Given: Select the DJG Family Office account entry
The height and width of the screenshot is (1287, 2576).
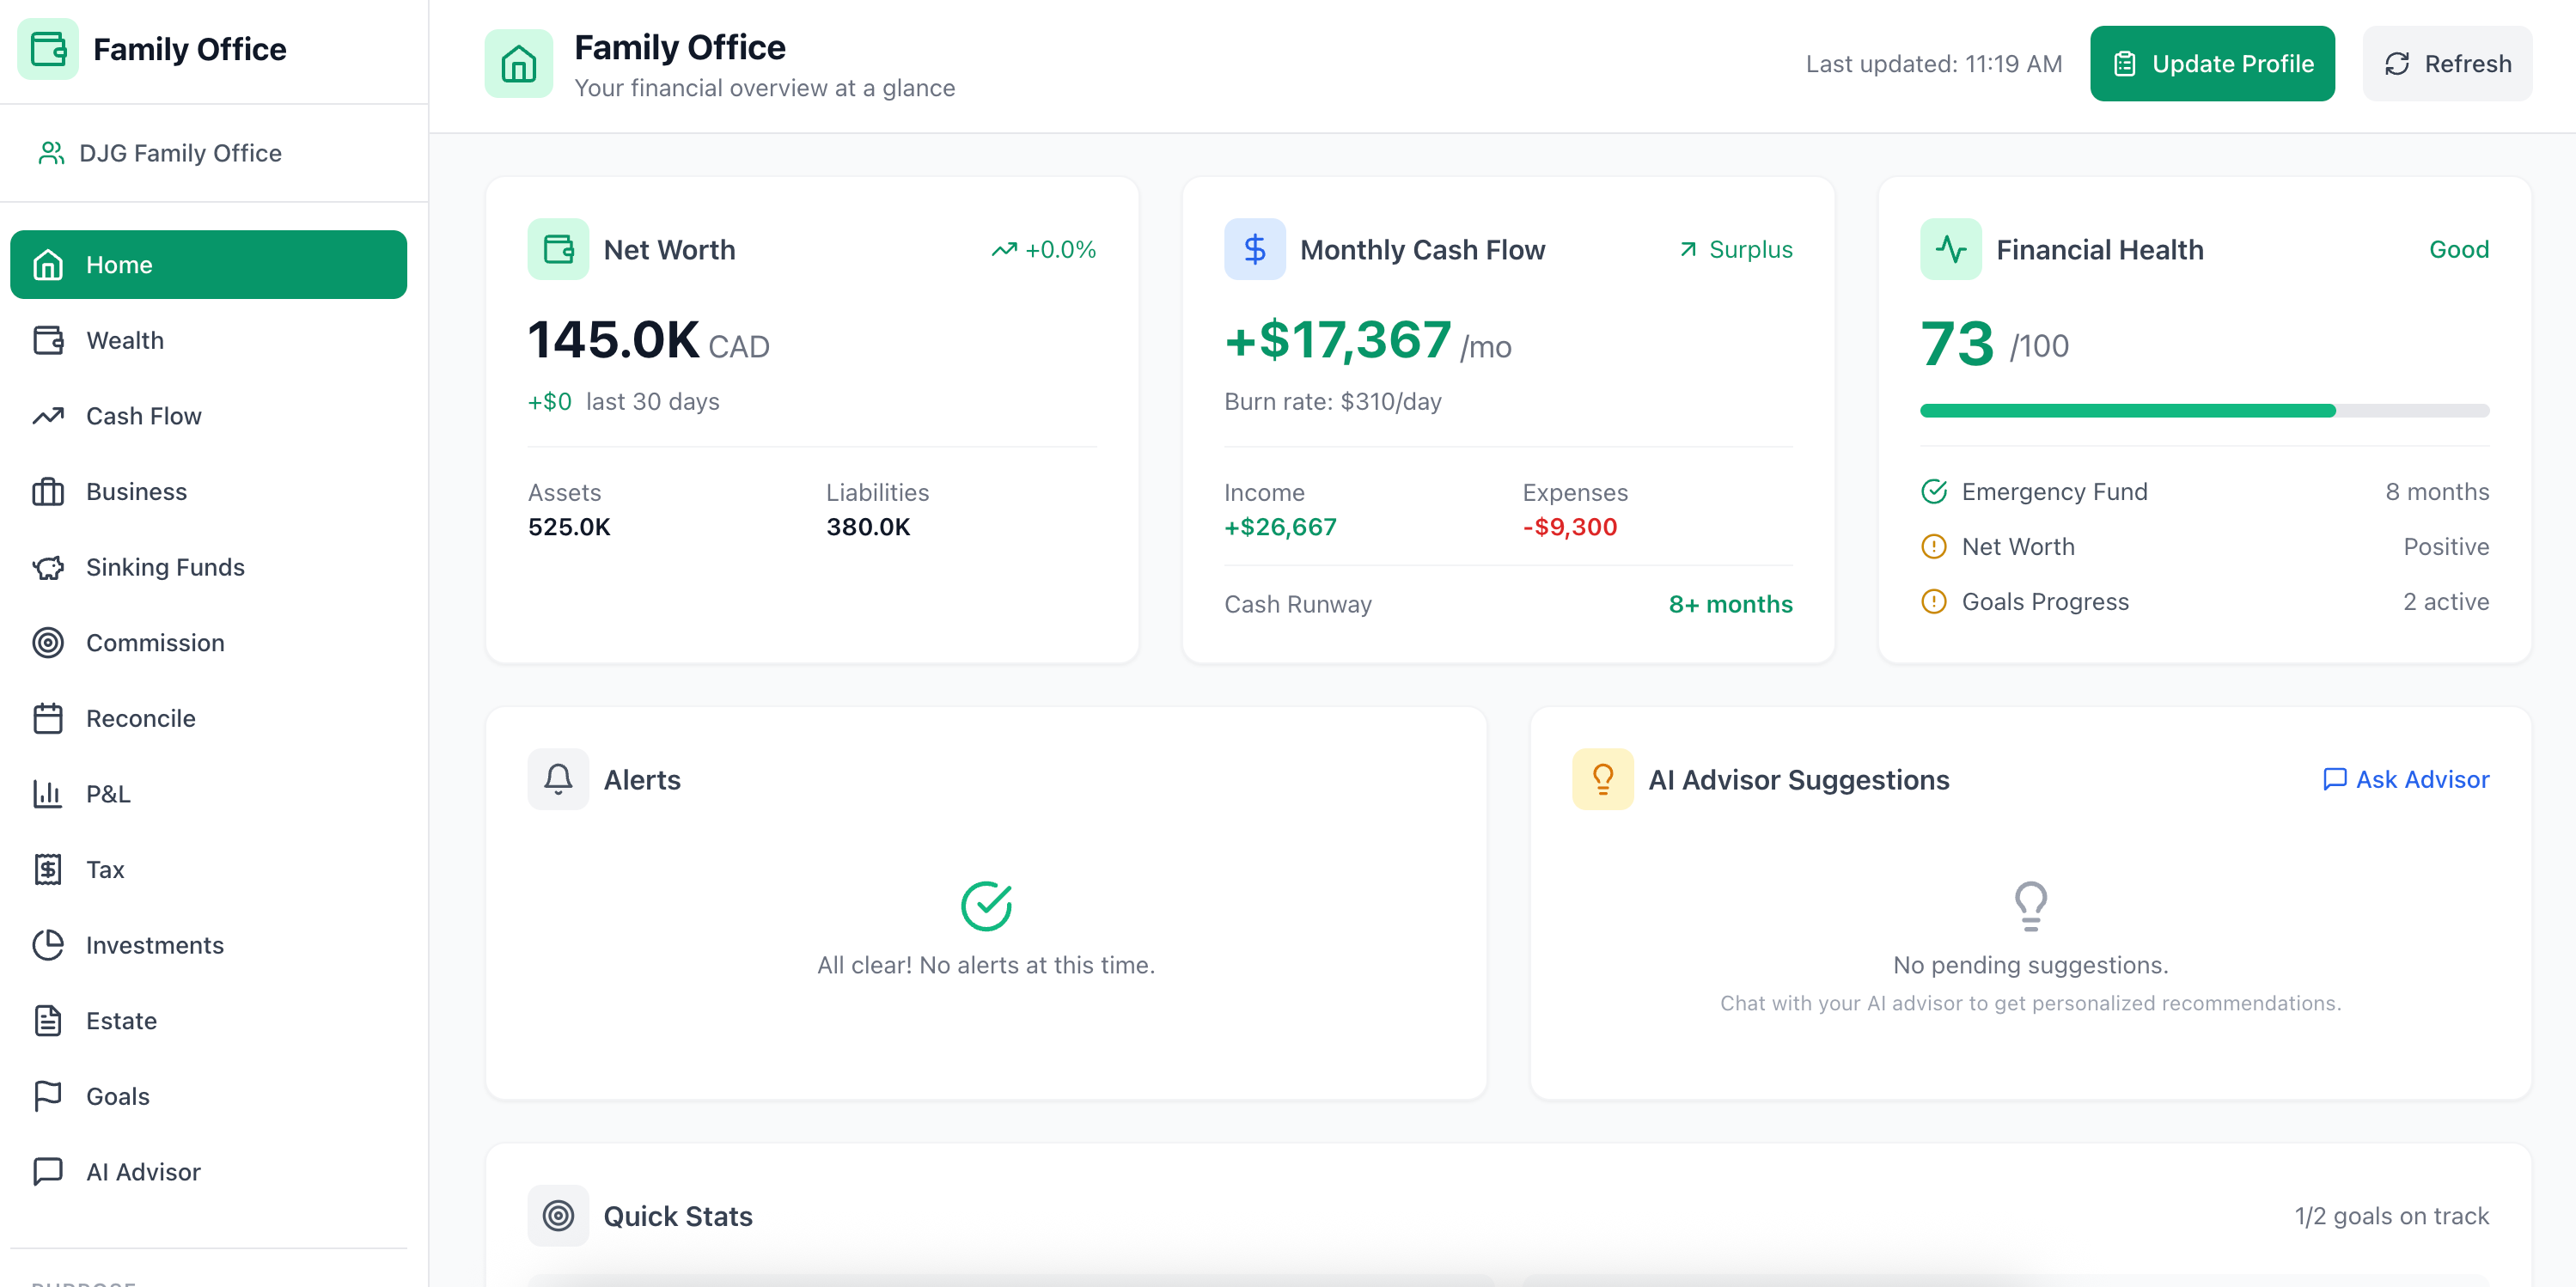Looking at the screenshot, I should point(180,153).
